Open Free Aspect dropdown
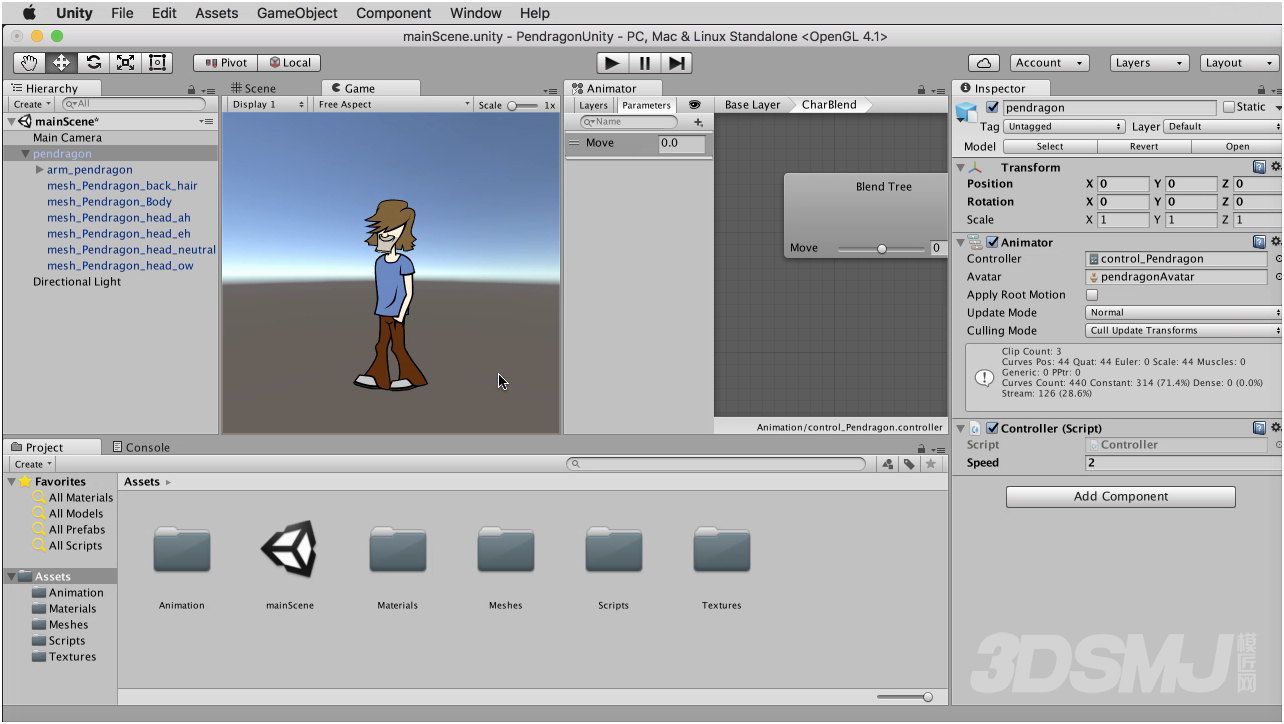 393,104
